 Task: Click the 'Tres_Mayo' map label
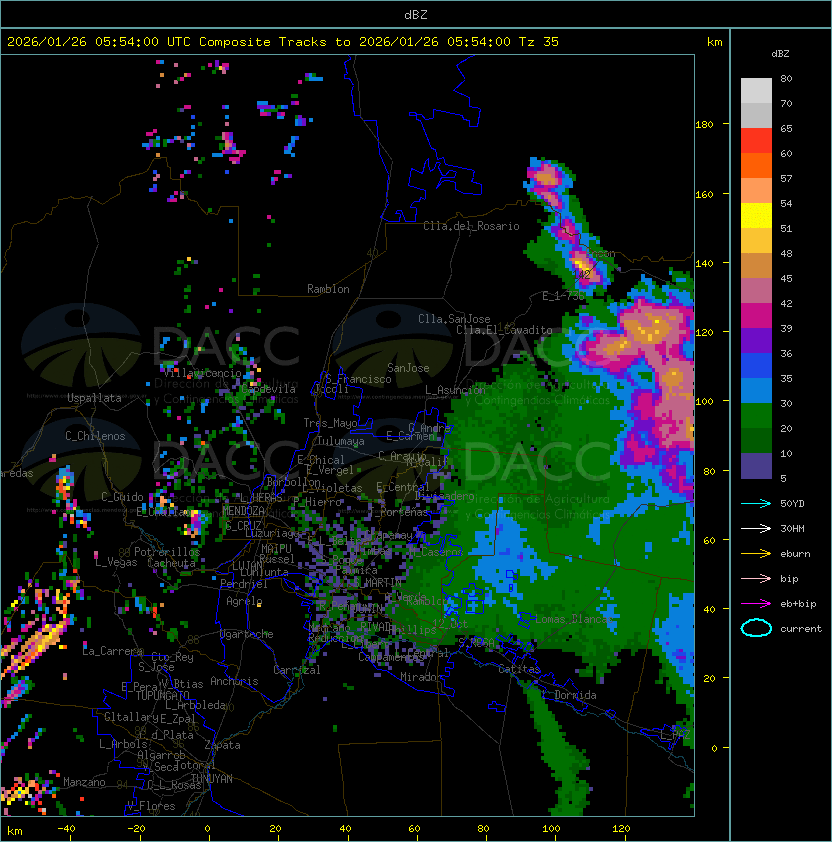pyautogui.click(x=330, y=423)
